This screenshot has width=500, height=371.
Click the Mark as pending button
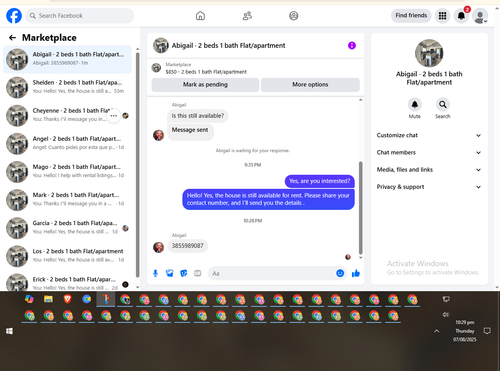pyautogui.click(x=205, y=85)
